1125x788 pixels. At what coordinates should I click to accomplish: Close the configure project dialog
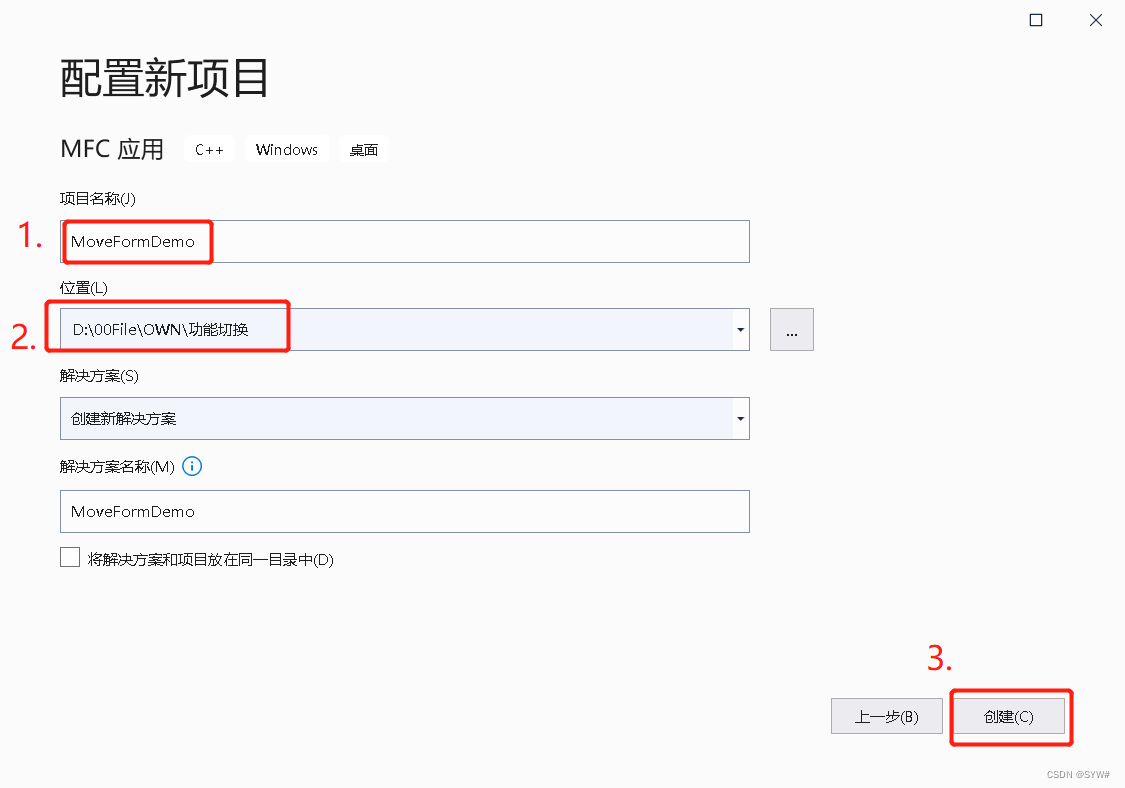[x=1095, y=19]
